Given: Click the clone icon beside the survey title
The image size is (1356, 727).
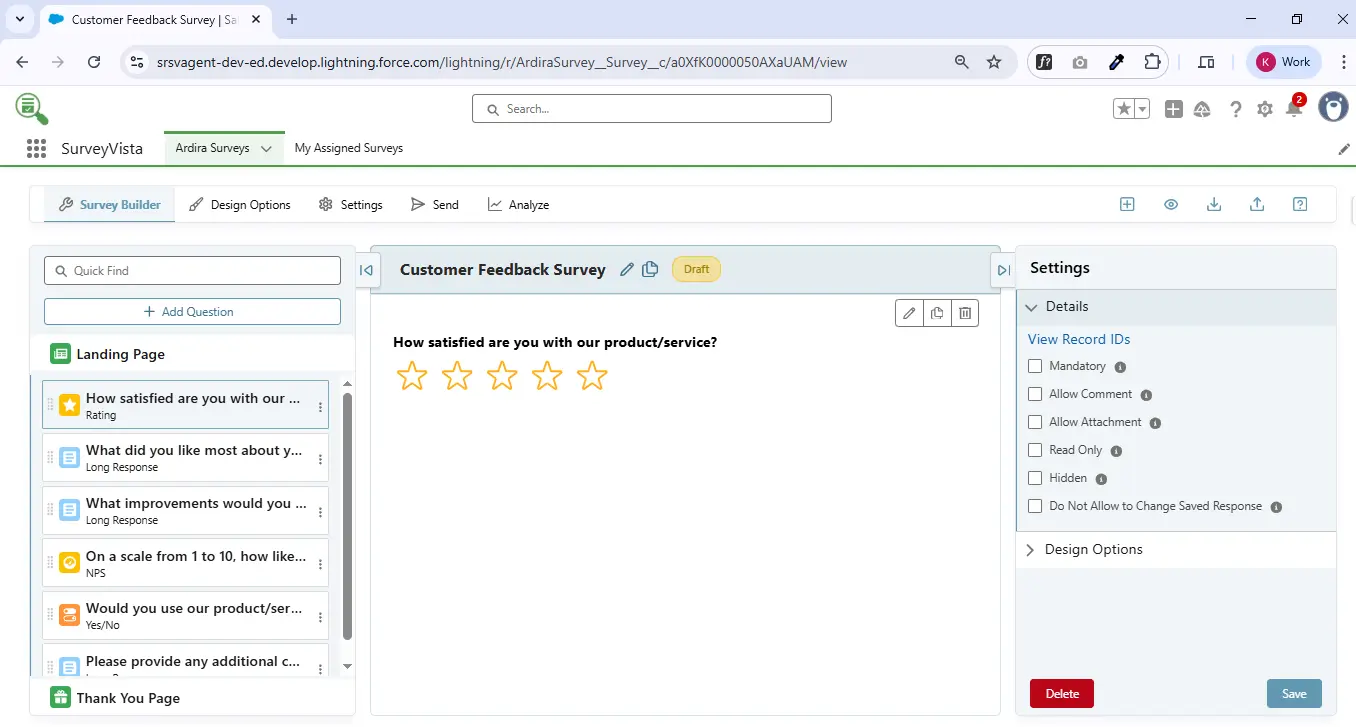Looking at the screenshot, I should [x=650, y=269].
